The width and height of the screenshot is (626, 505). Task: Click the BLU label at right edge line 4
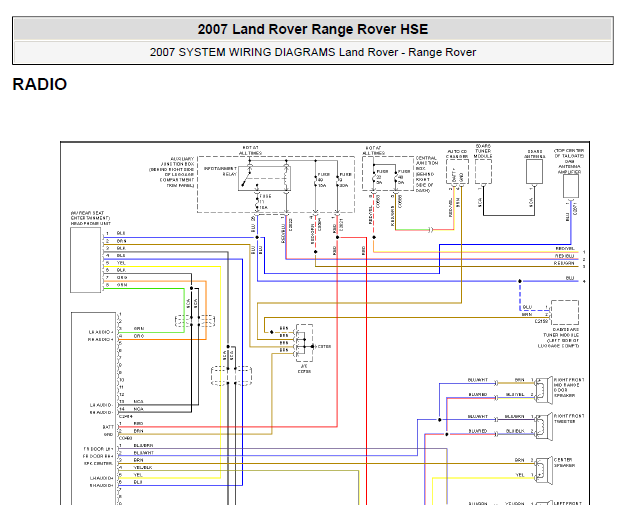570,278
